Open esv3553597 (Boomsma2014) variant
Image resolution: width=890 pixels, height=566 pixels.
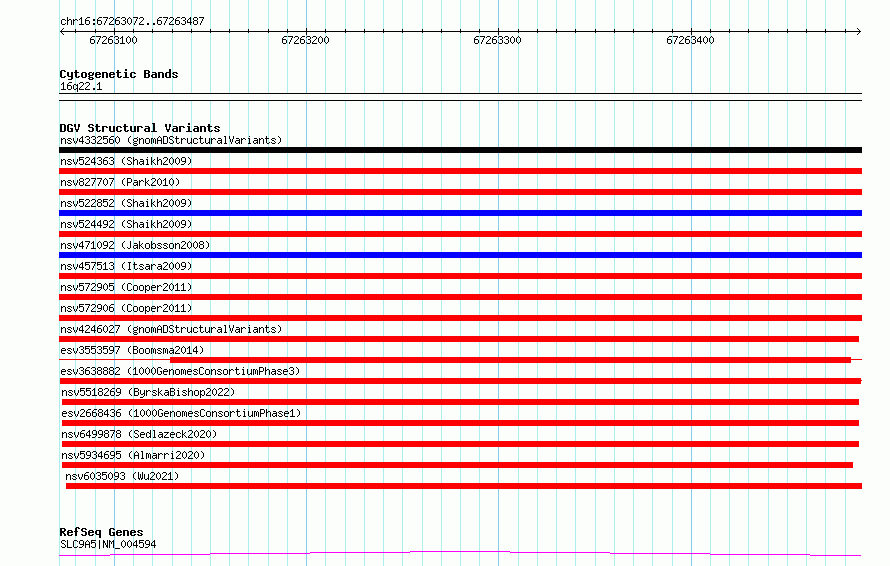point(132,350)
